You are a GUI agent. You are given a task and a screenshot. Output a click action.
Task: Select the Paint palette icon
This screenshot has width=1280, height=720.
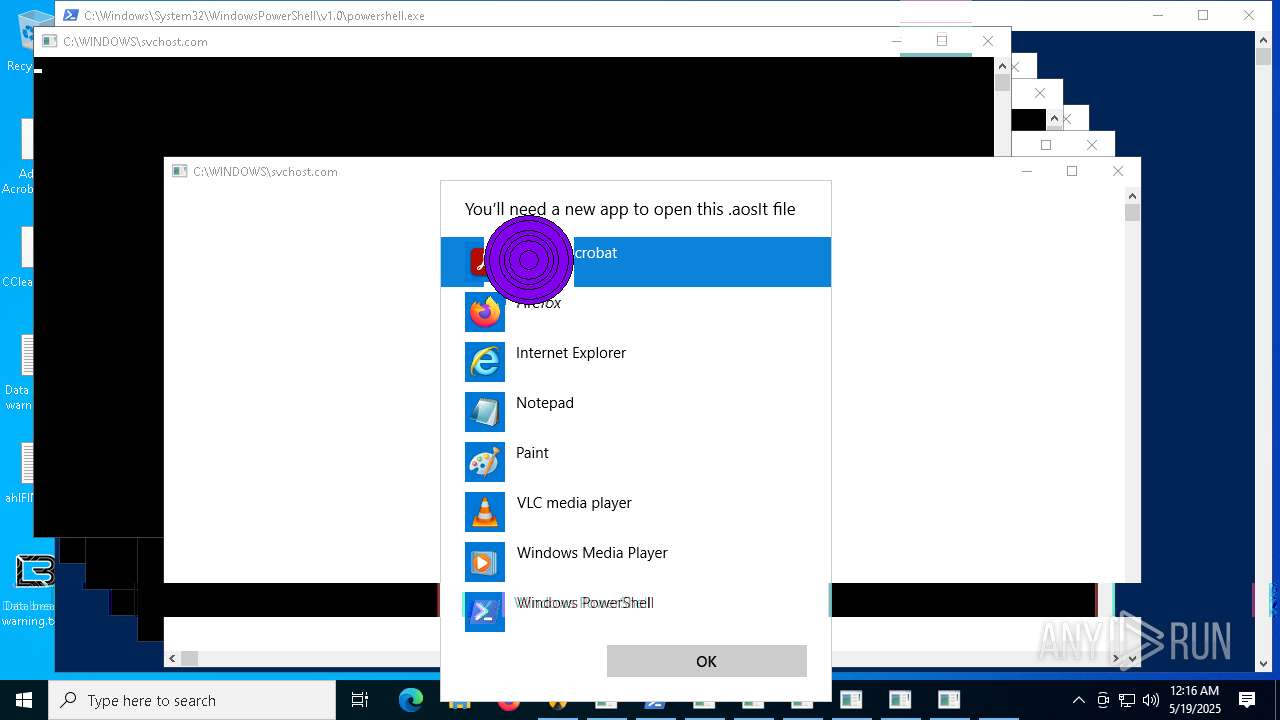click(x=485, y=462)
